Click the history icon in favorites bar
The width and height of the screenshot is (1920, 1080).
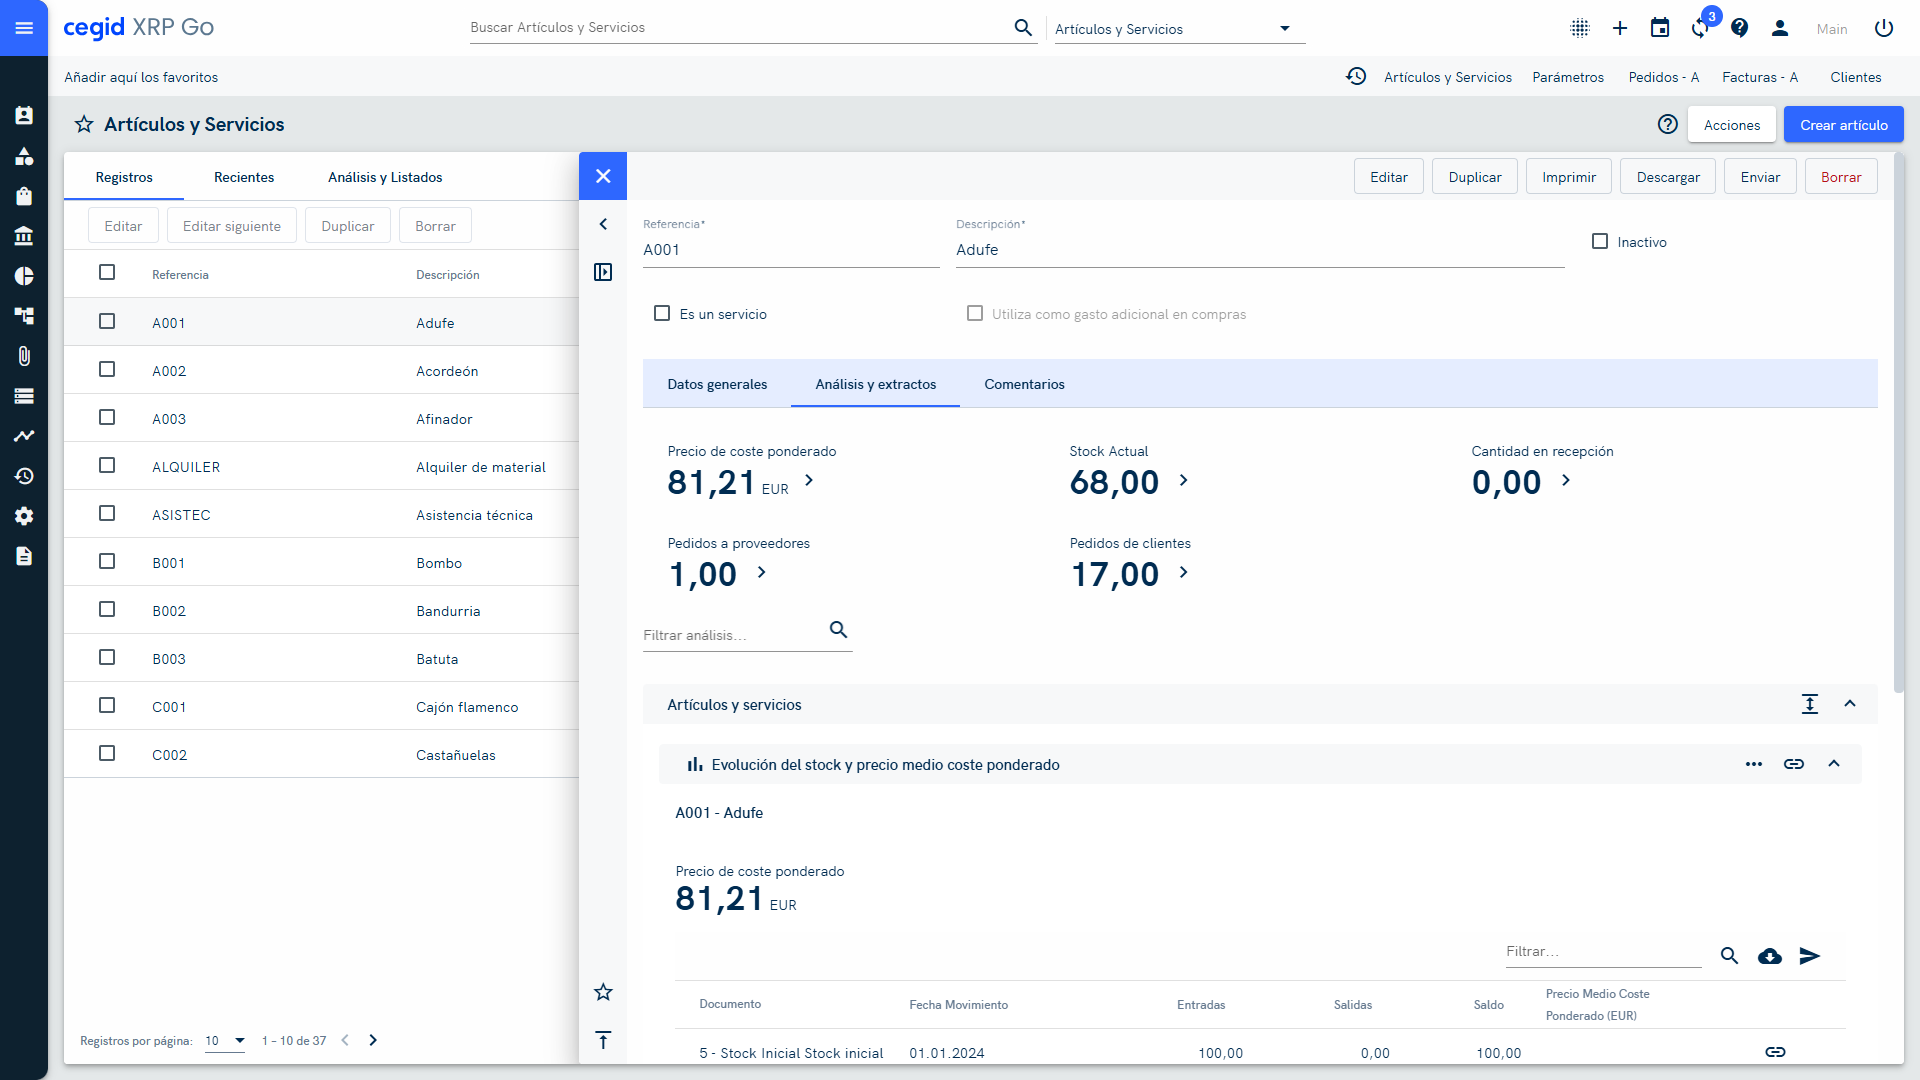[1356, 77]
